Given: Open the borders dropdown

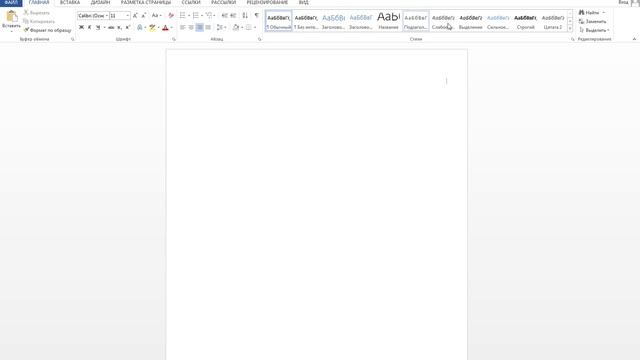Looking at the screenshot, I should click(x=255, y=27).
